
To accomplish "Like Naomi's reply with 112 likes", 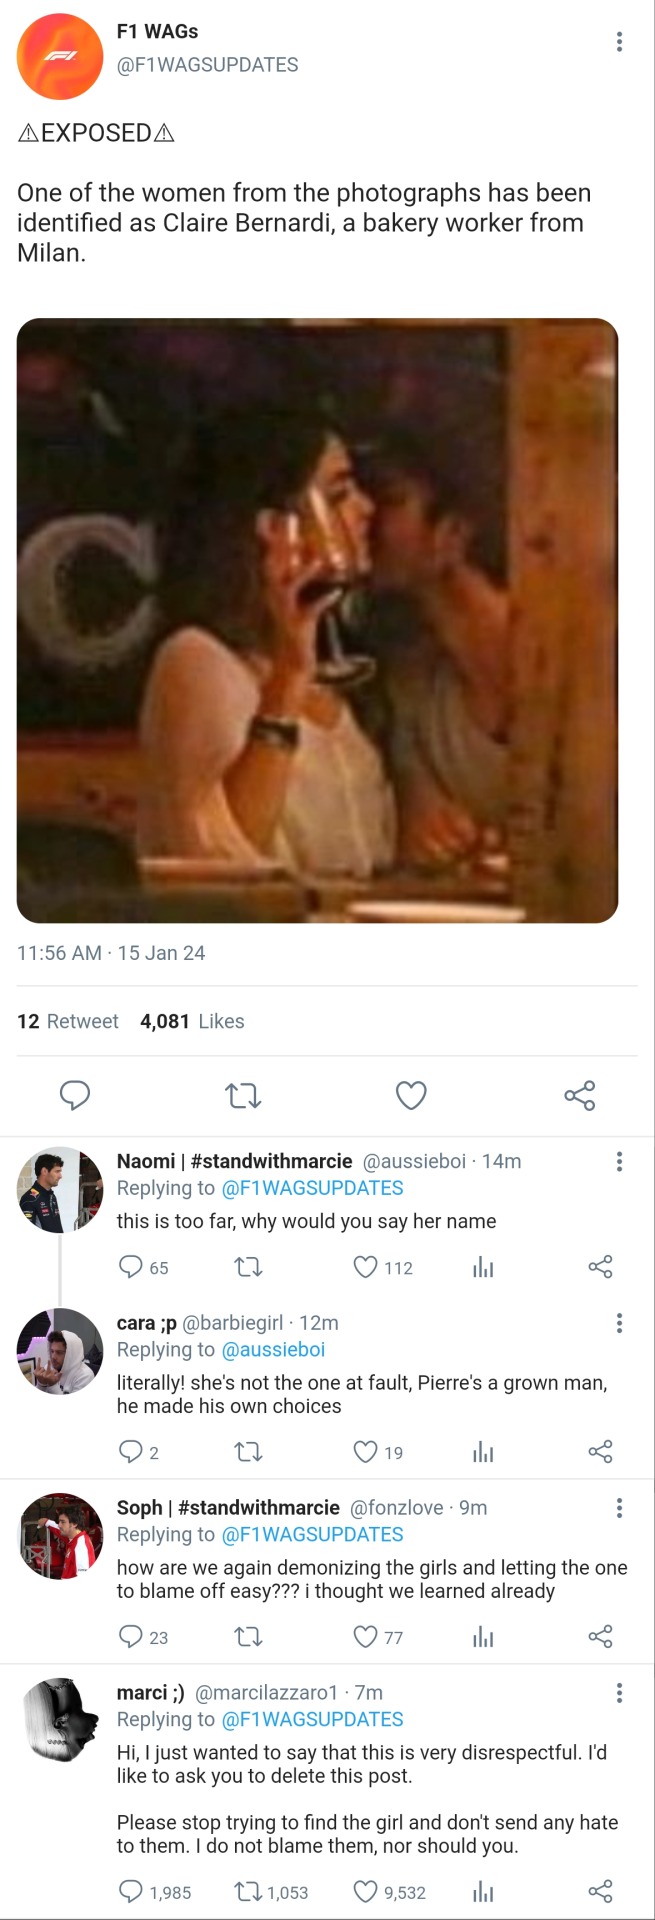I will pyautogui.click(x=366, y=1267).
